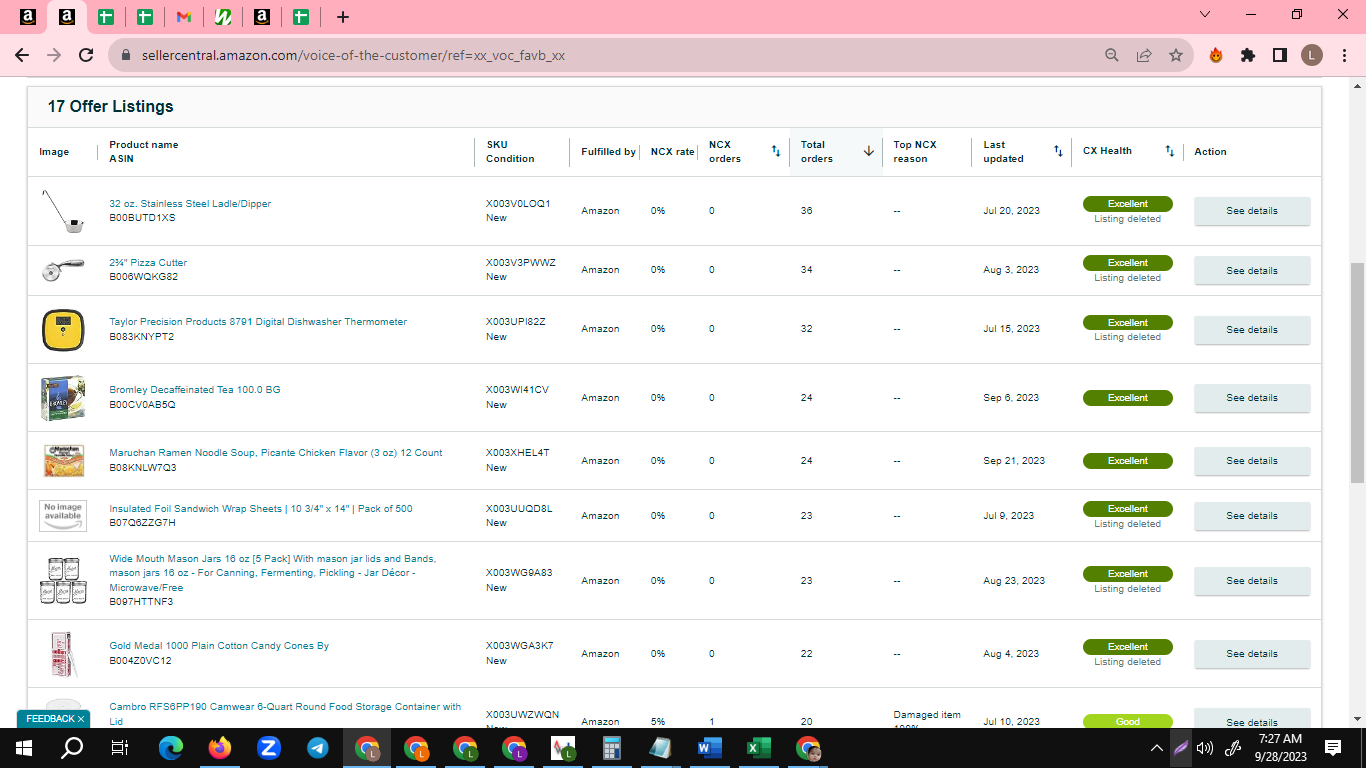Toggle the Chrome side panel icon
This screenshot has width=1366, height=768.
tap(1280, 56)
